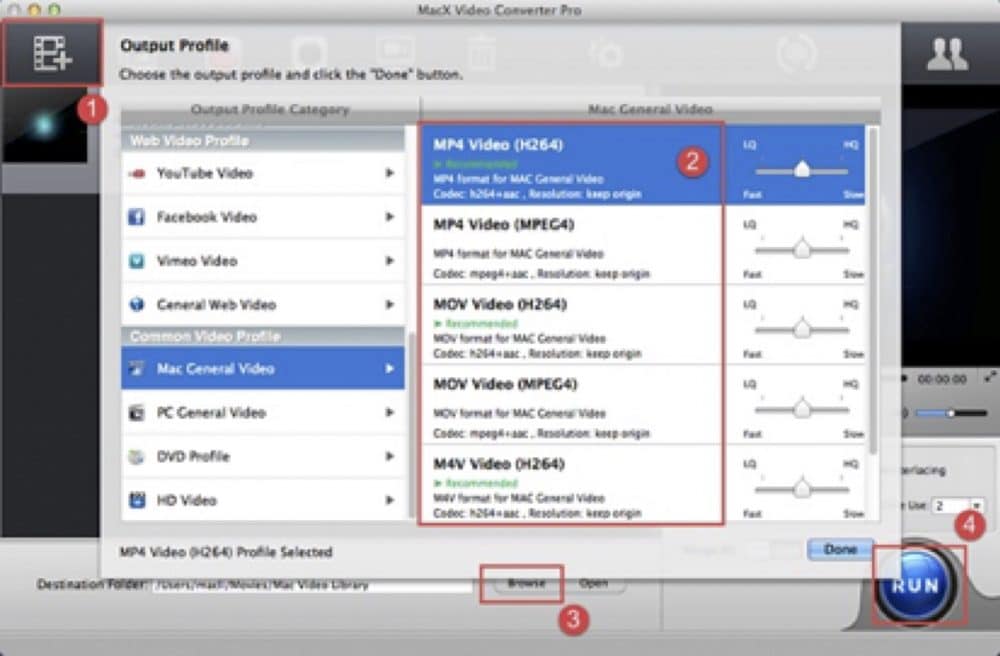Click the Mac General Video icon
Screen dimensions: 1000x656
(136, 368)
